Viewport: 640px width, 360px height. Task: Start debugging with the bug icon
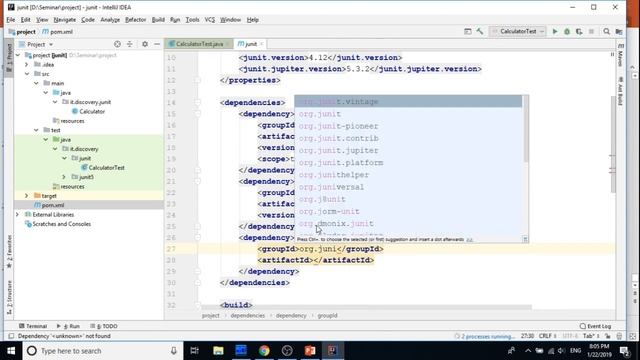(x=567, y=31)
